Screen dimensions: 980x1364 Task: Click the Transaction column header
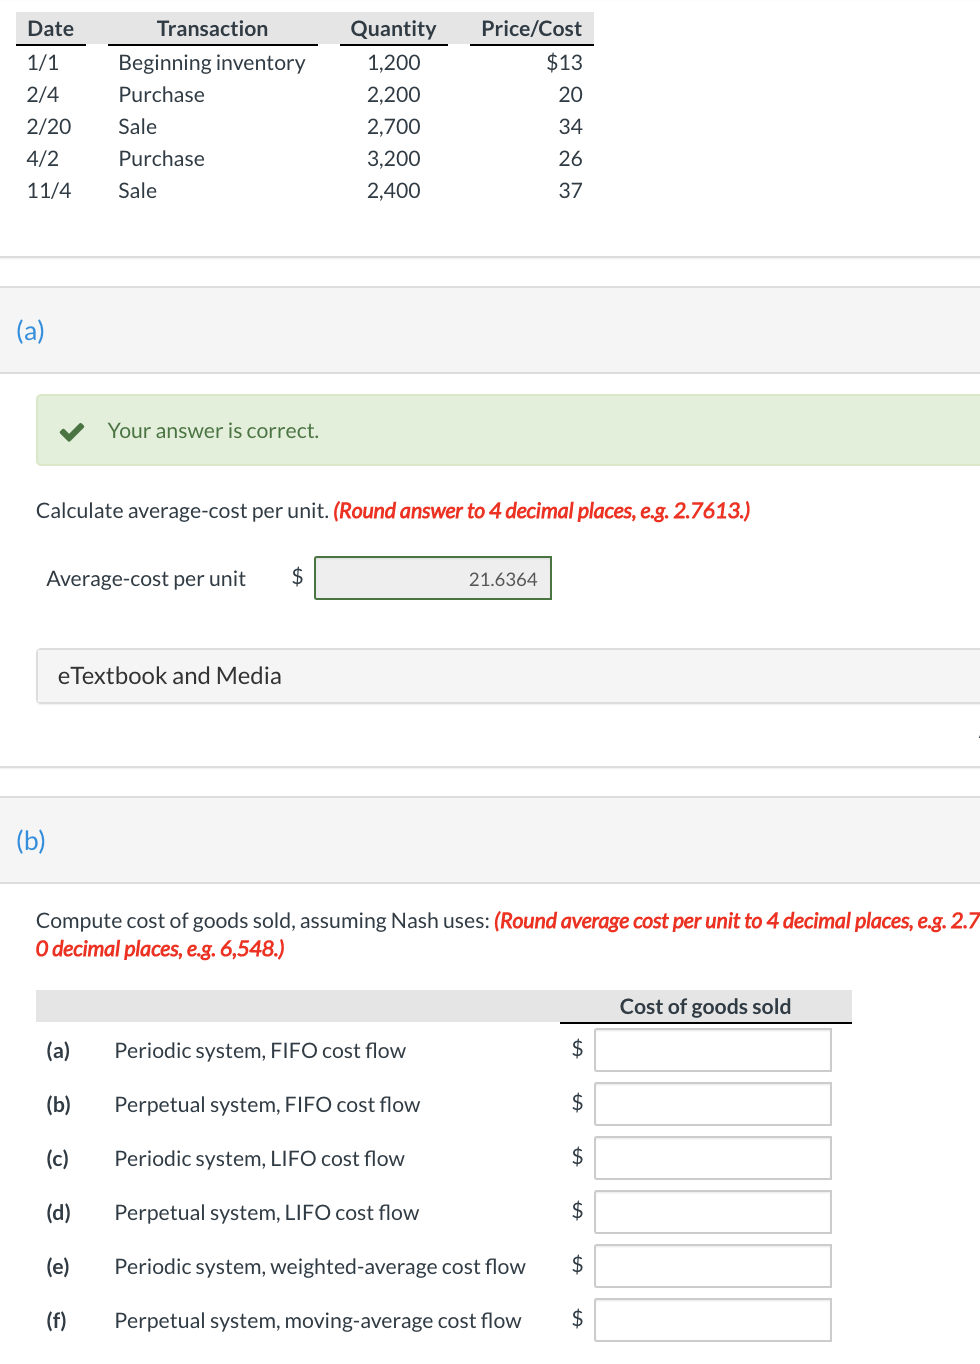pyautogui.click(x=213, y=28)
